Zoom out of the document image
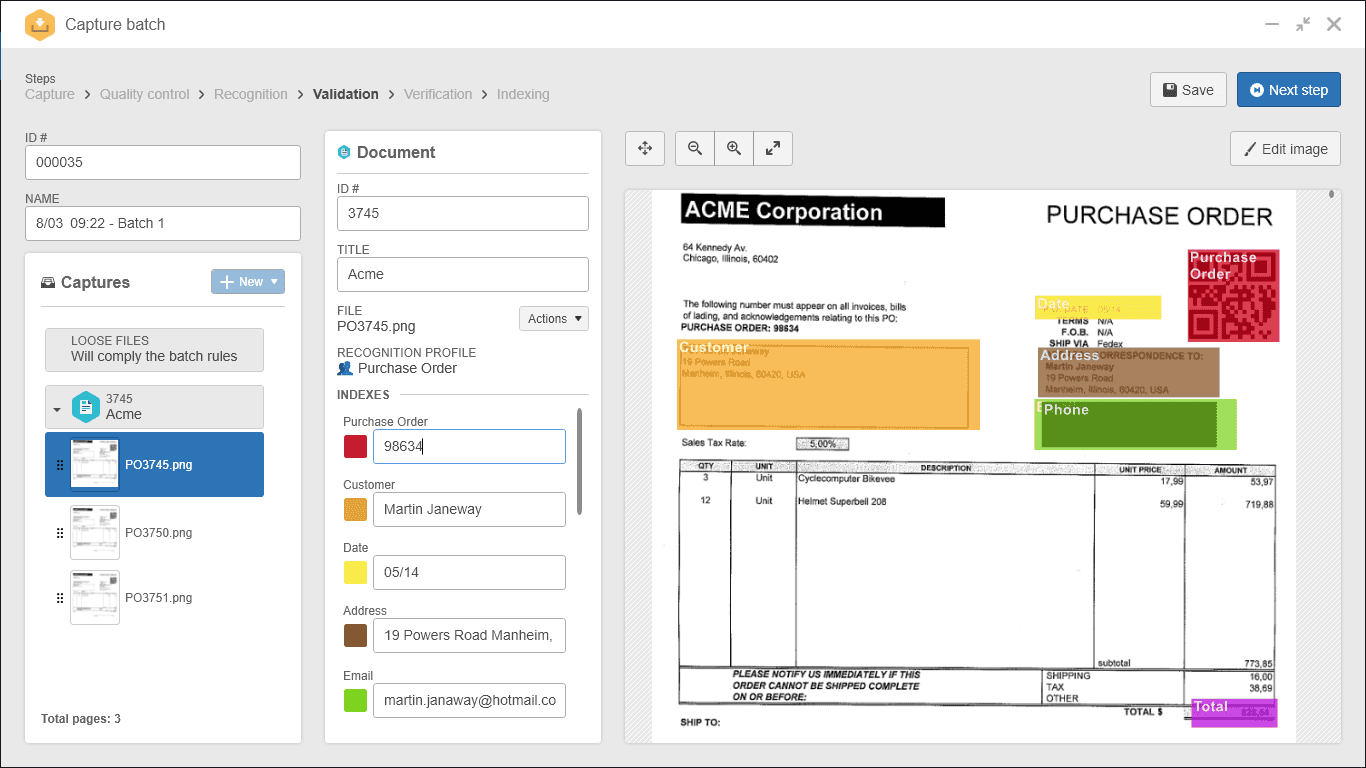The image size is (1366, 768). click(695, 148)
